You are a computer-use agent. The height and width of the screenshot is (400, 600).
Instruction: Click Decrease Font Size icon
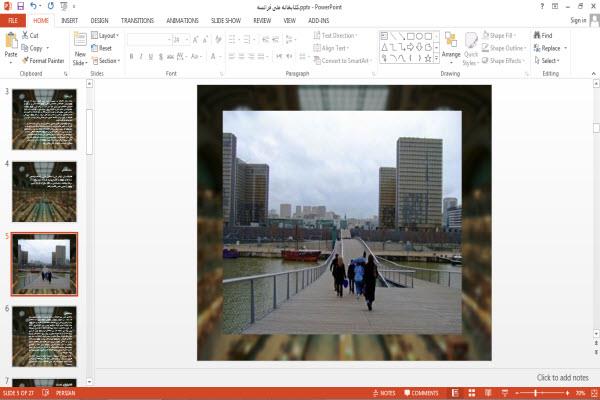(x=205, y=39)
